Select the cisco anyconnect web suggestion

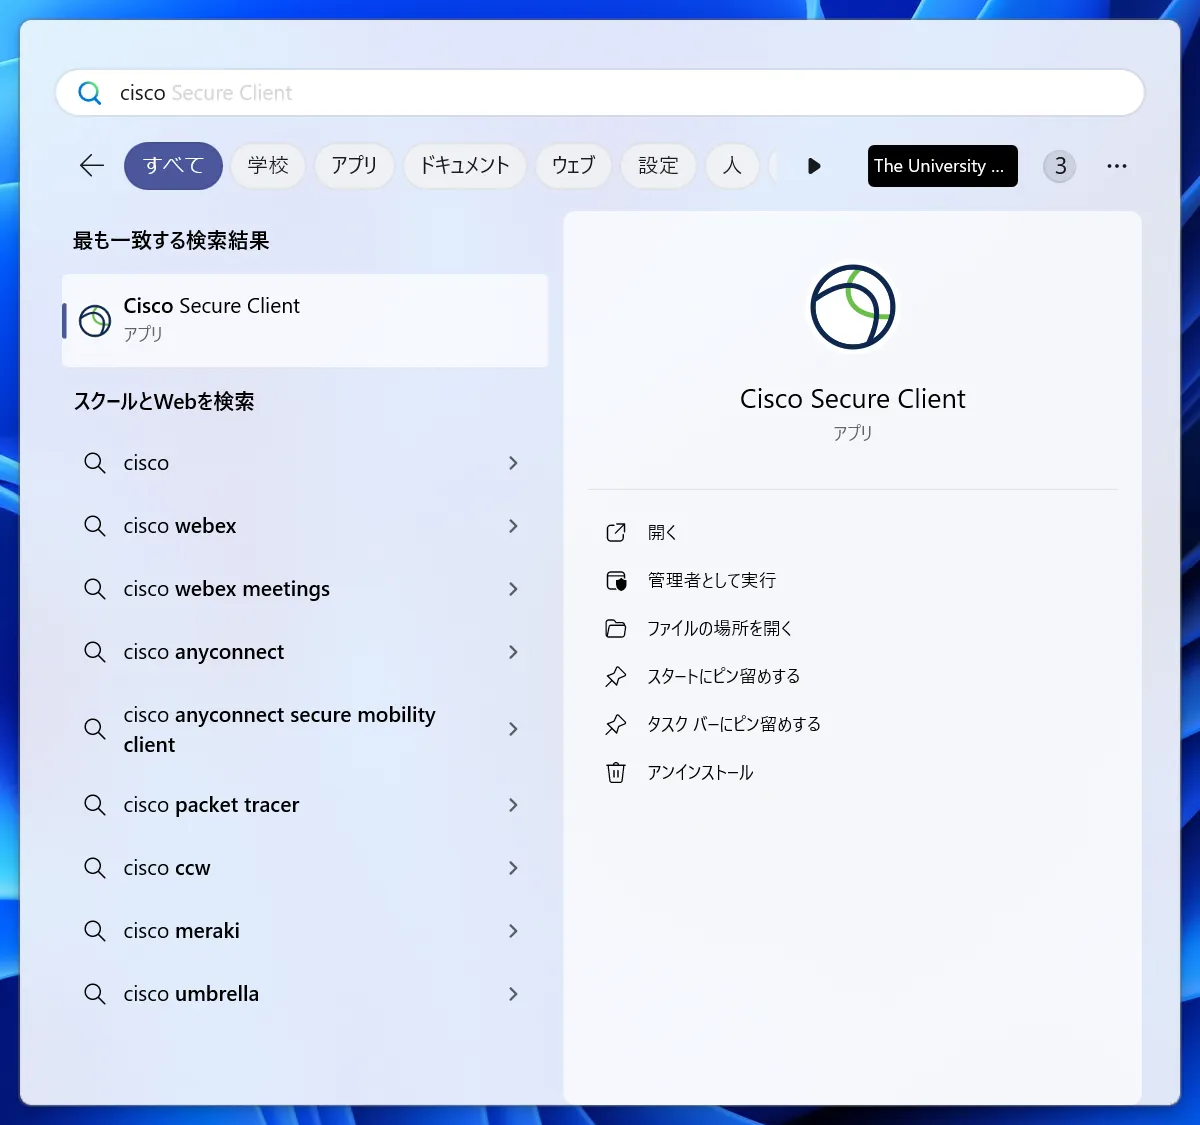(x=204, y=652)
